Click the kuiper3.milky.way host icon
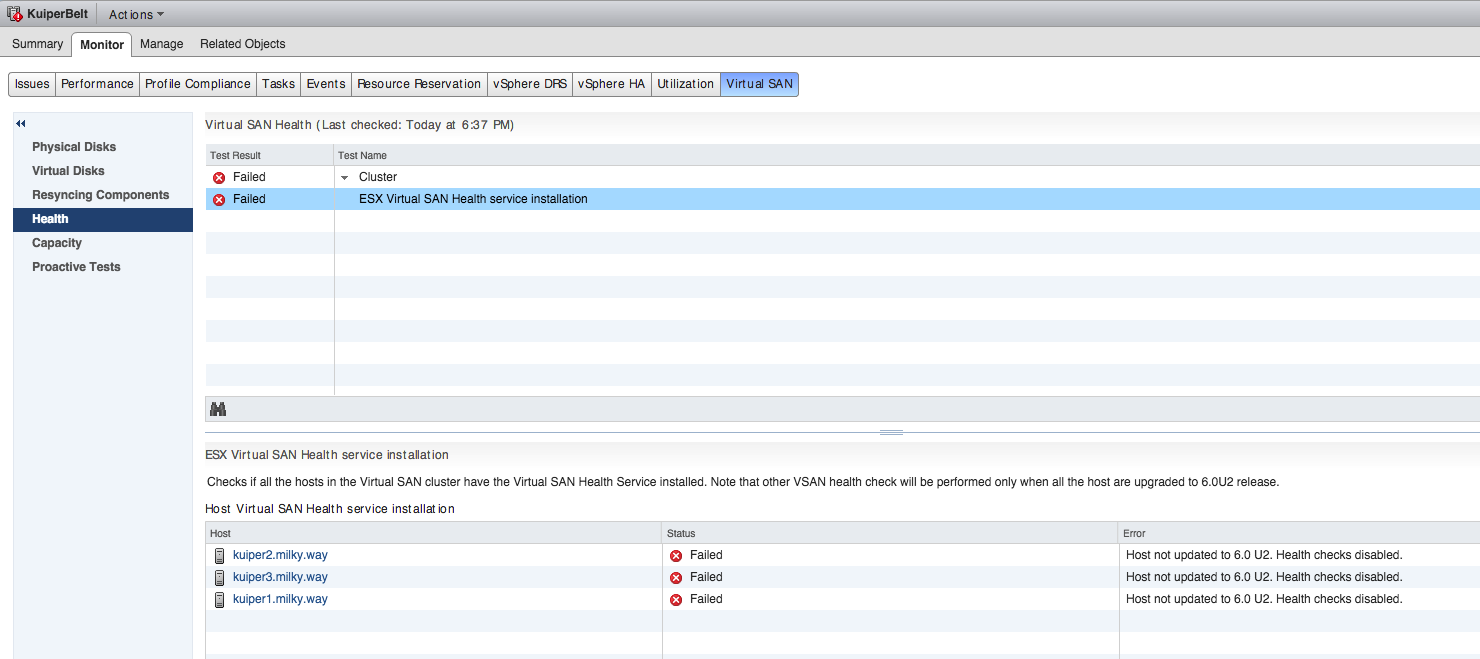 coord(219,578)
